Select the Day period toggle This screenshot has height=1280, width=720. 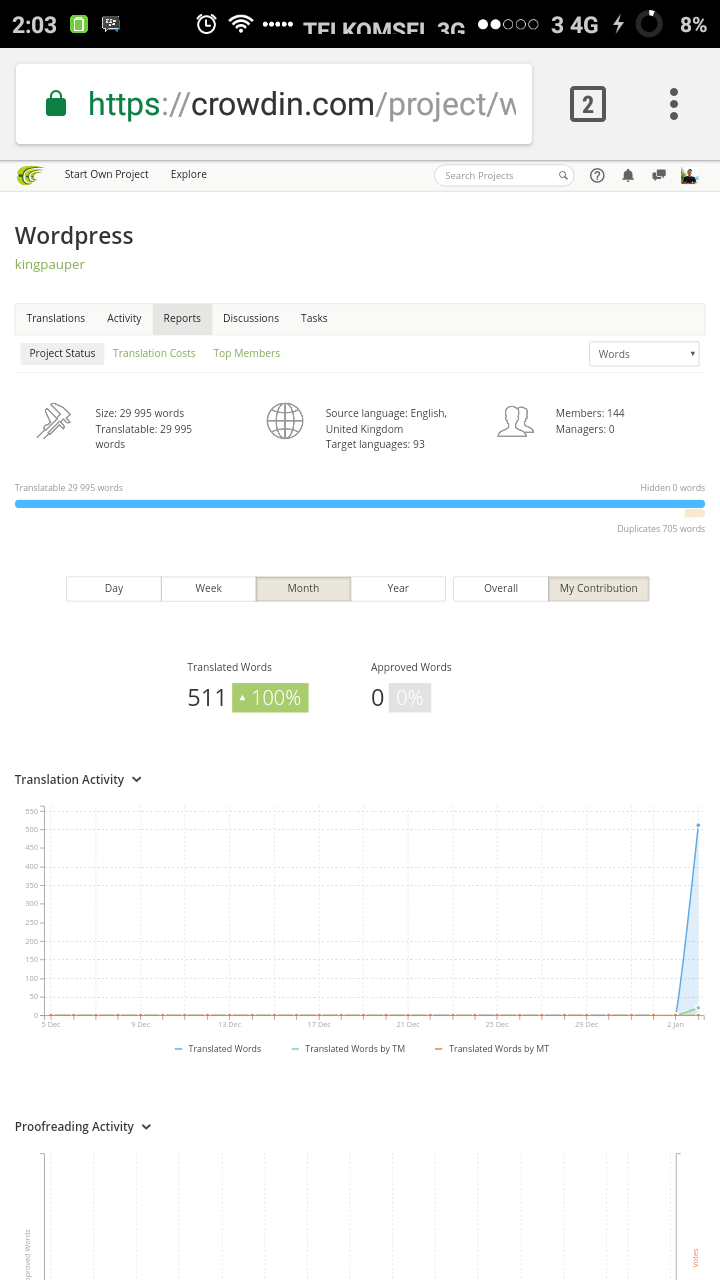click(114, 588)
